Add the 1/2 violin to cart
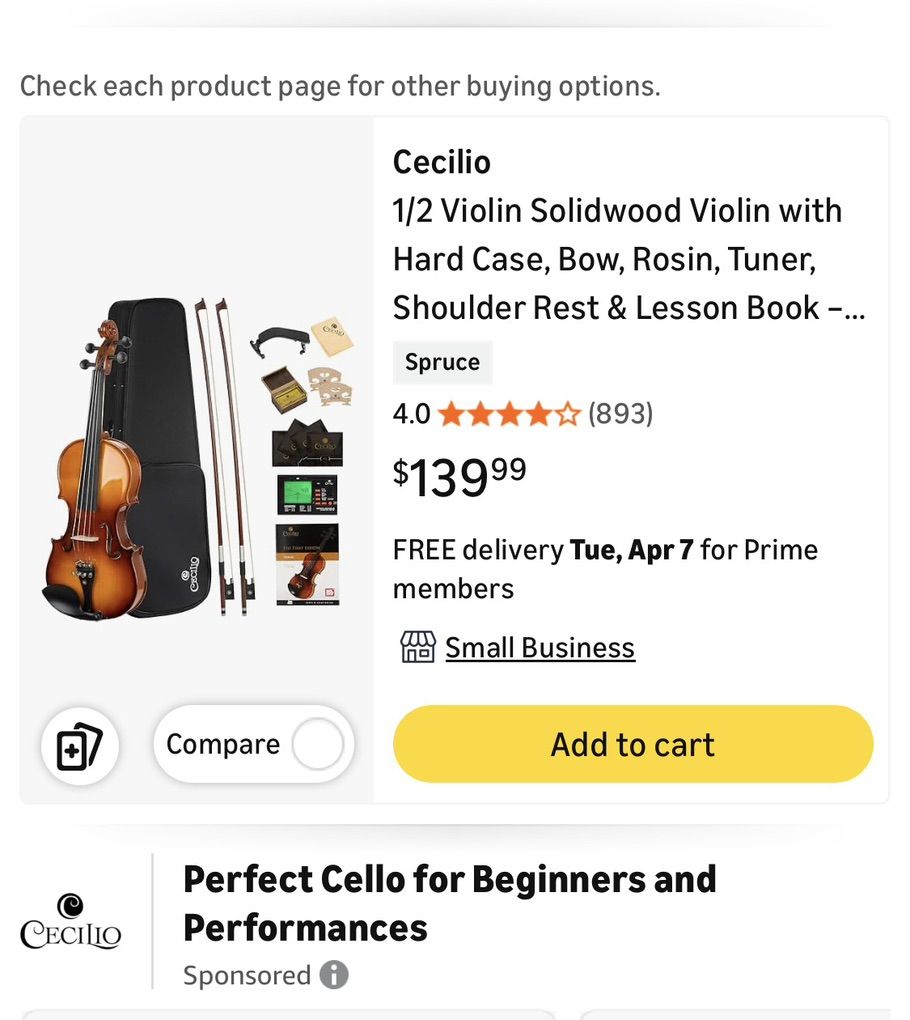The image size is (910, 1020). 632,744
